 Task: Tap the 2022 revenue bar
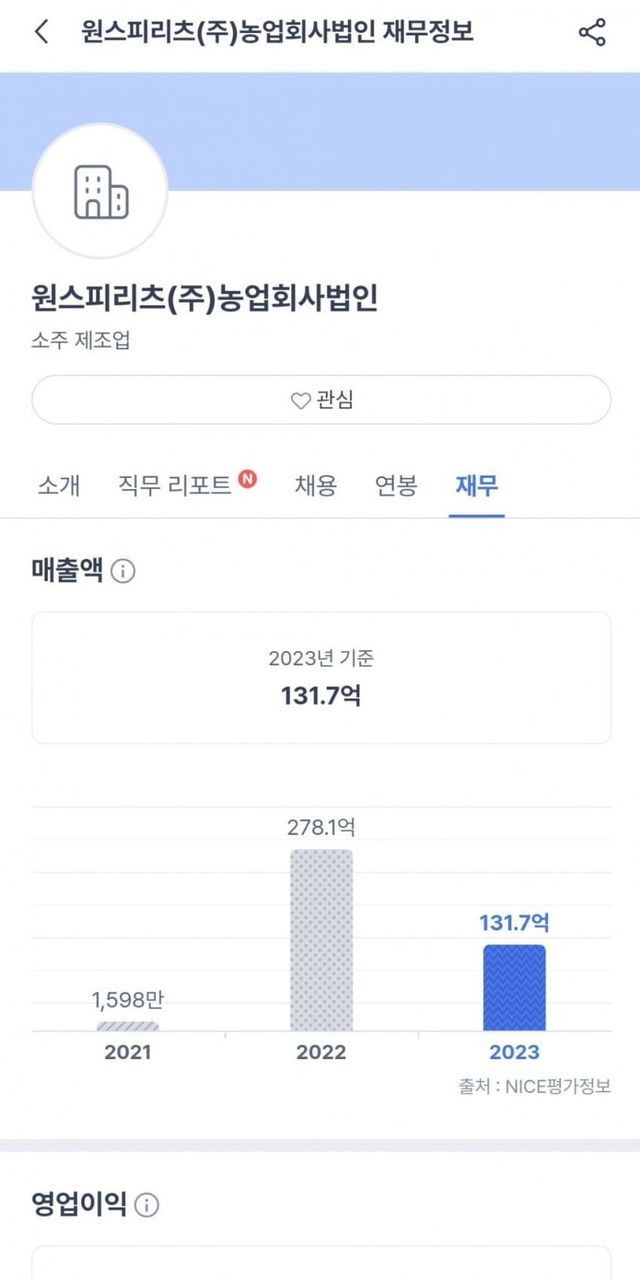[321, 940]
